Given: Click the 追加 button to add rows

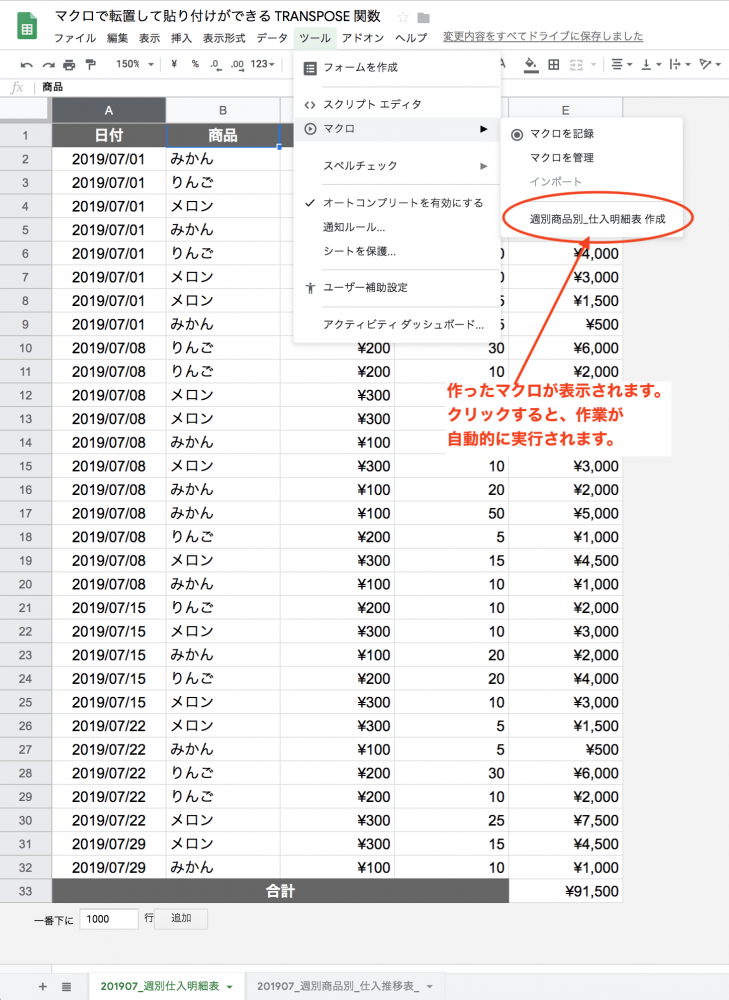Looking at the screenshot, I should [181, 918].
